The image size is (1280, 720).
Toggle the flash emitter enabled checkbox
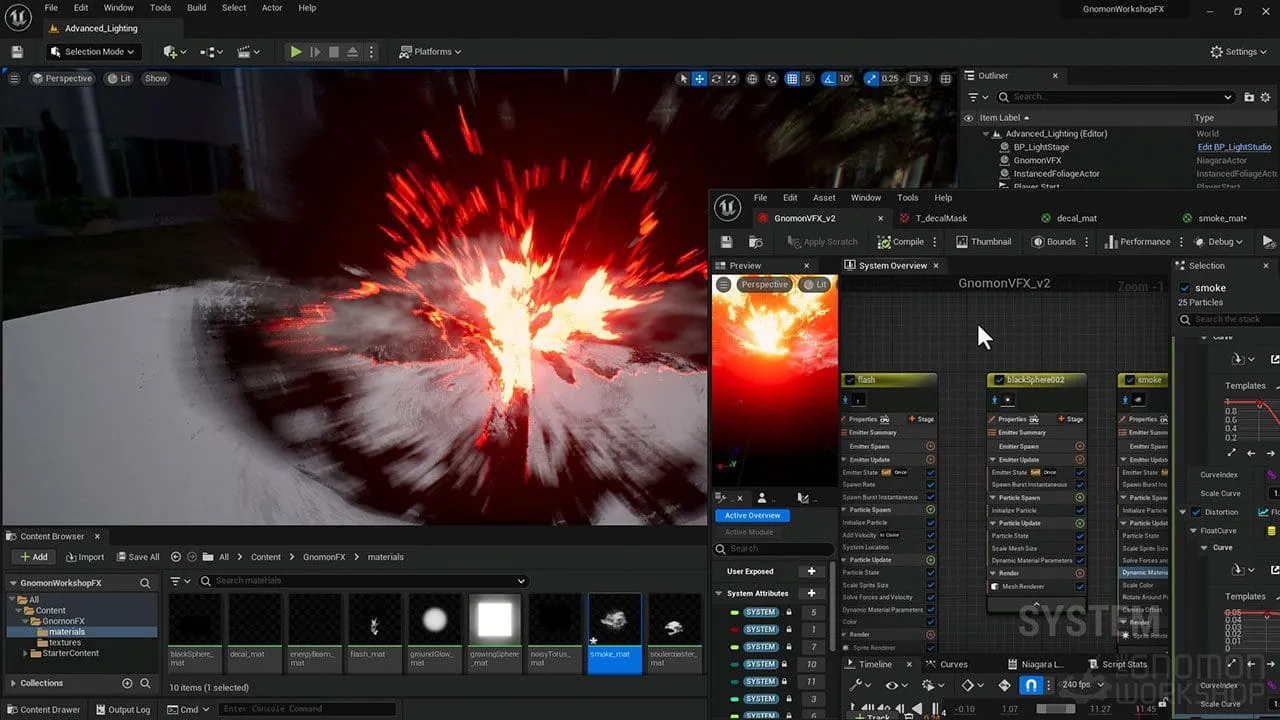850,380
